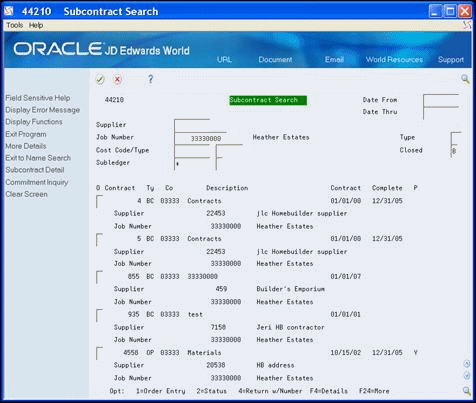
Task: Click contract date 10/15/02
Action: (346, 353)
